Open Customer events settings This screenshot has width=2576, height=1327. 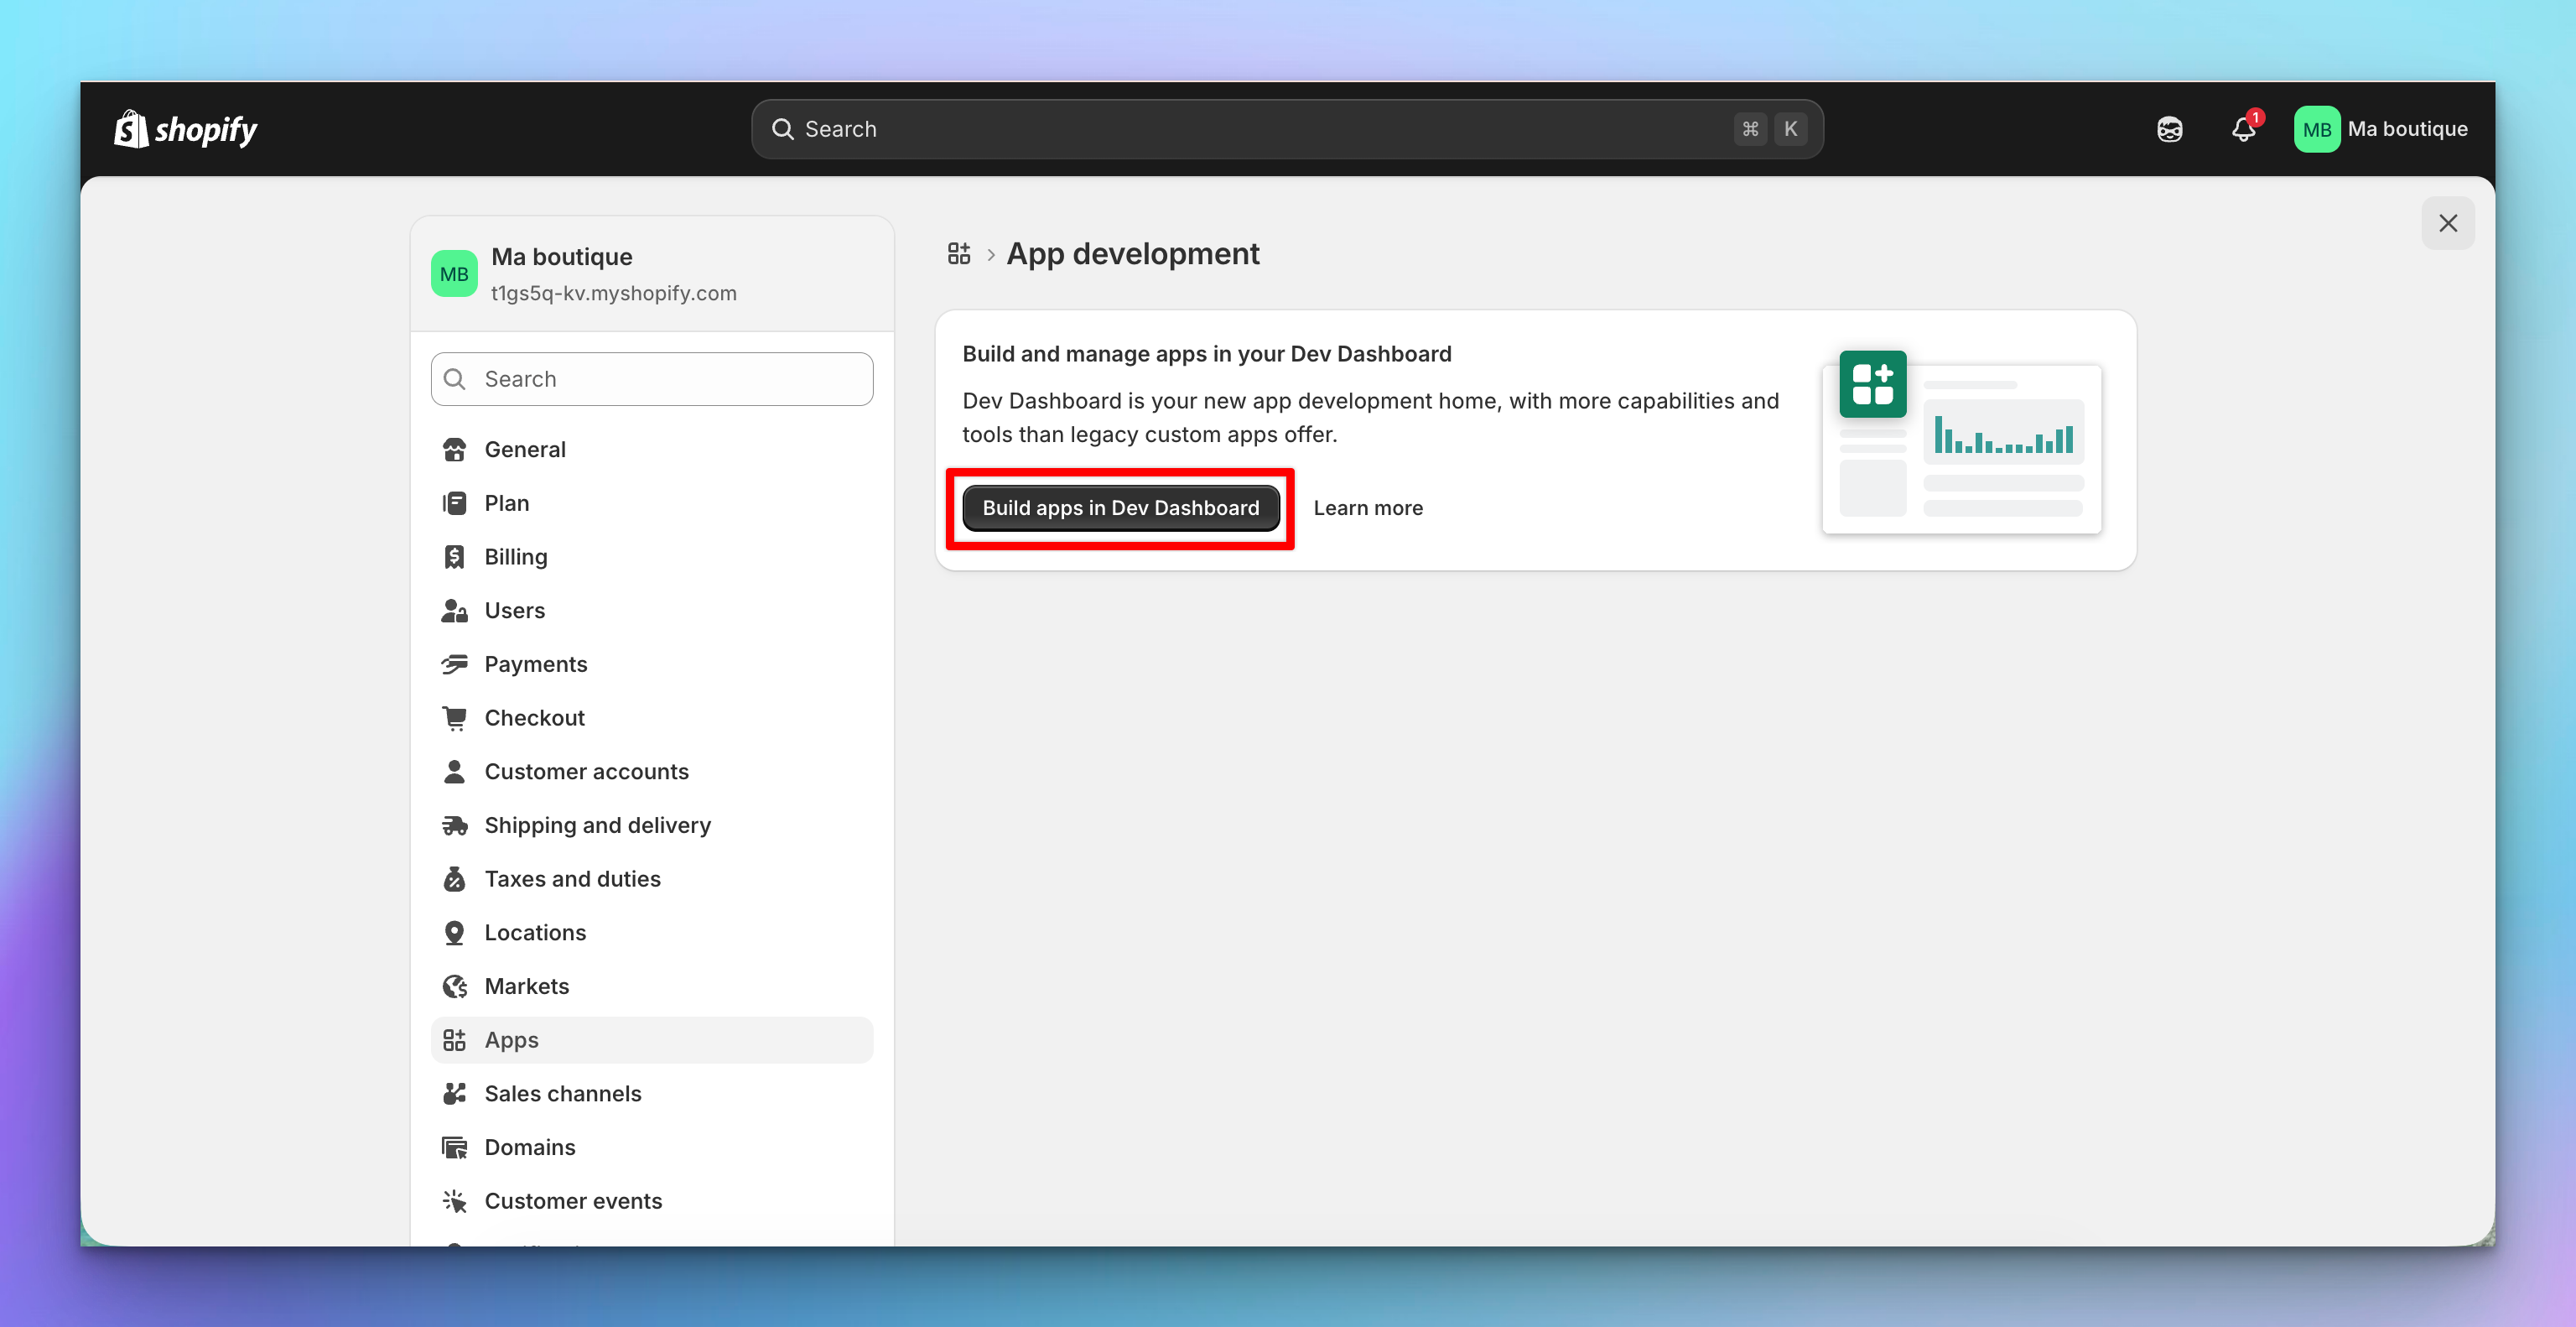pos(652,1201)
